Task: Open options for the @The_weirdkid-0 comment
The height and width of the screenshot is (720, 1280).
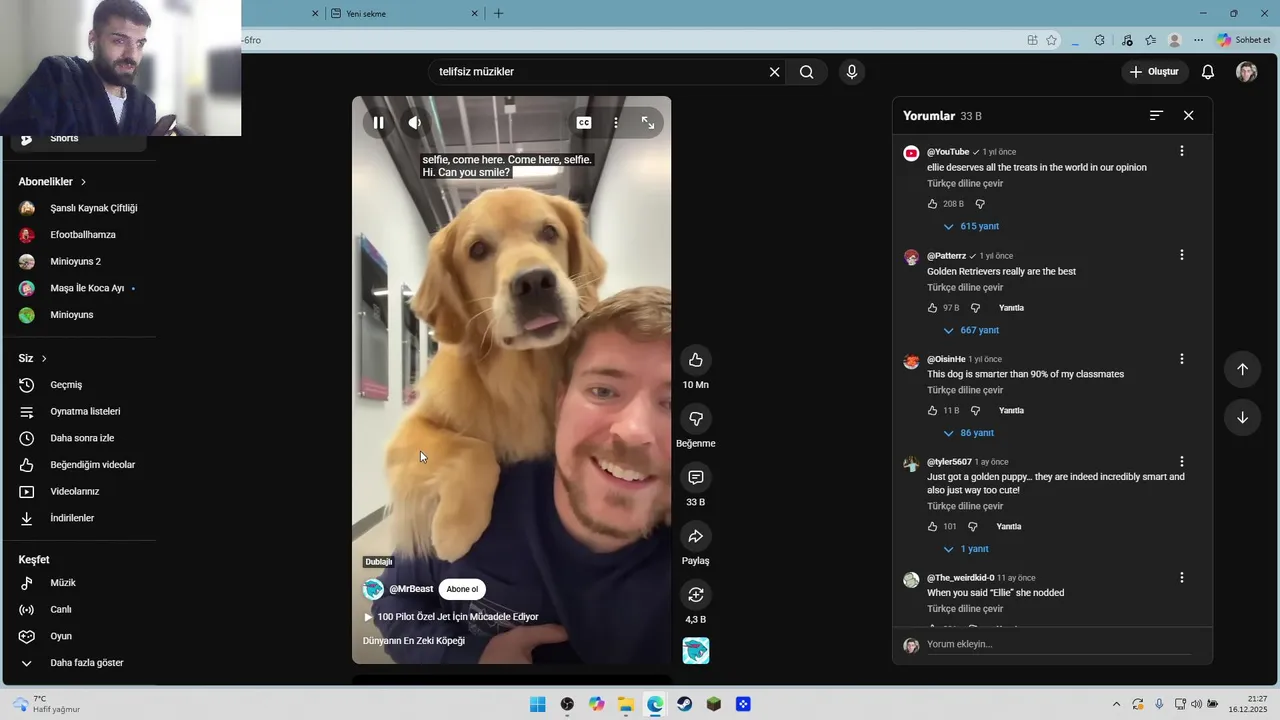Action: coord(1181,577)
